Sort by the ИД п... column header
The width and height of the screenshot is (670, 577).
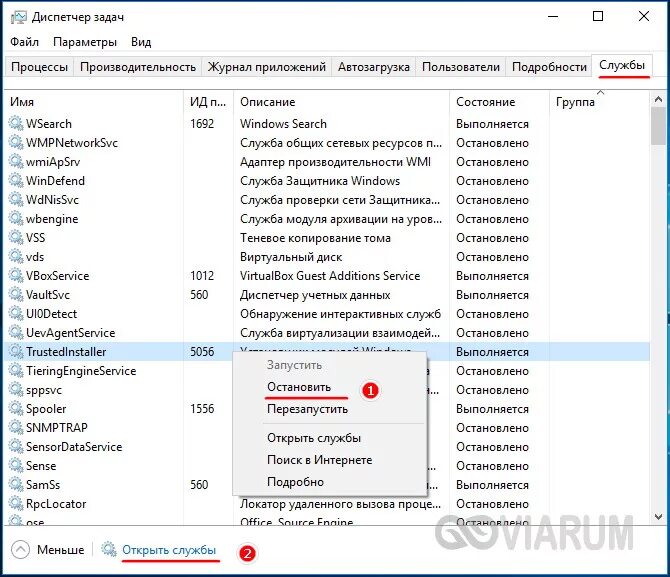pos(209,102)
